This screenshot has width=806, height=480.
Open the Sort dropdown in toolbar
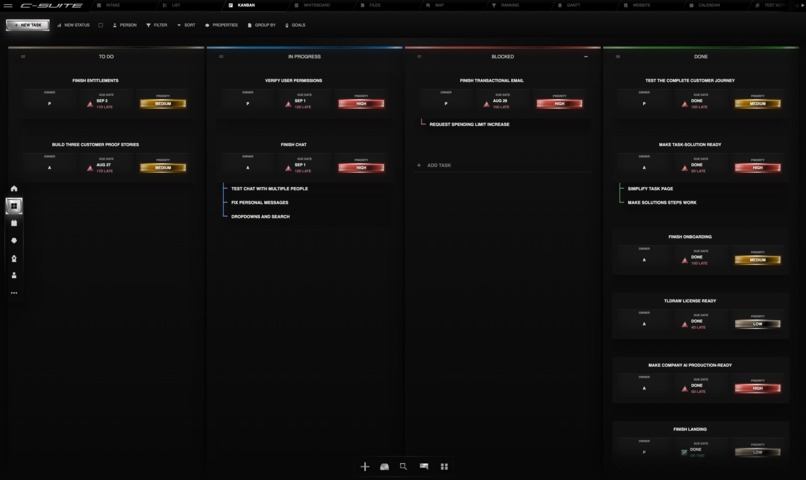tap(186, 25)
